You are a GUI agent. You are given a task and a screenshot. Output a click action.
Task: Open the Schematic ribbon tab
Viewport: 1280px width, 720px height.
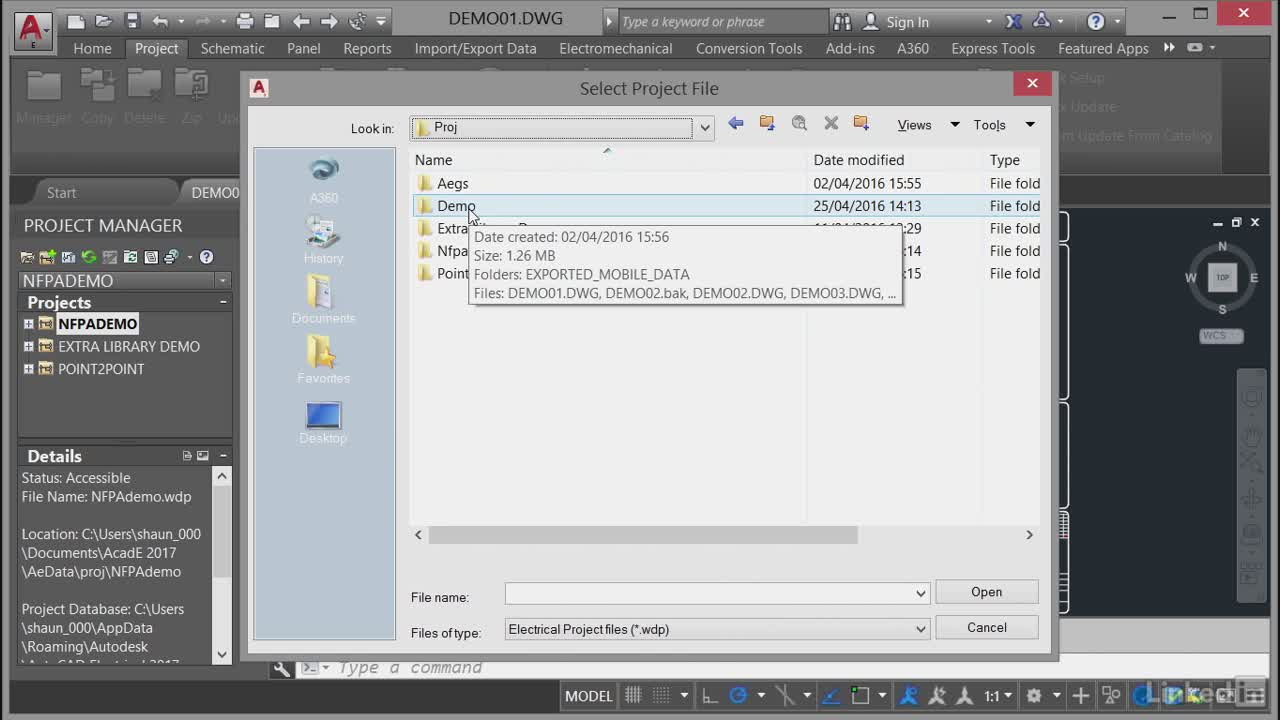point(232,48)
